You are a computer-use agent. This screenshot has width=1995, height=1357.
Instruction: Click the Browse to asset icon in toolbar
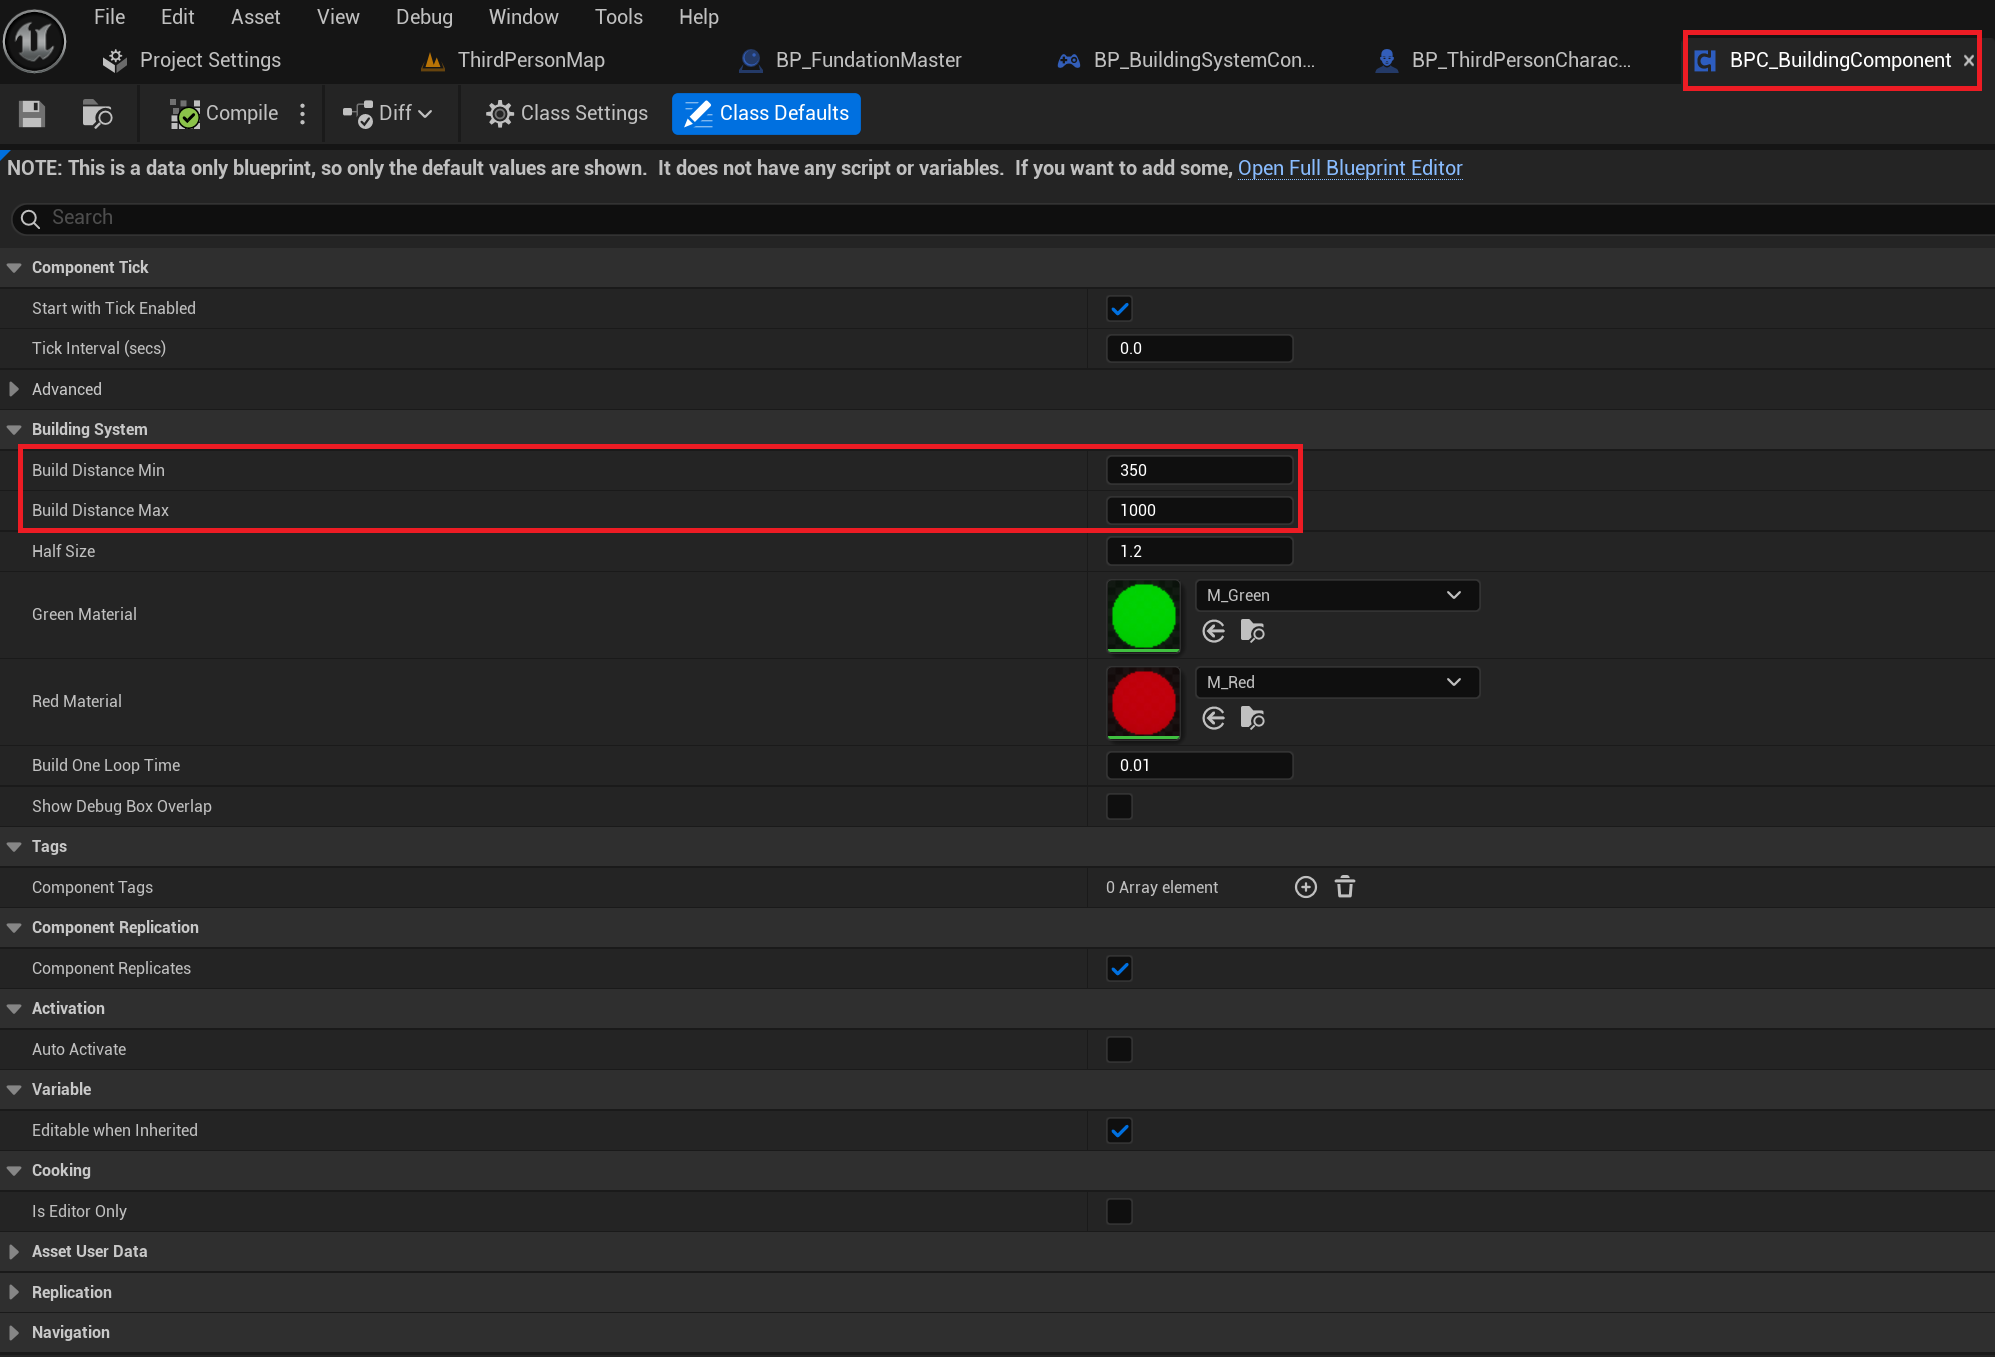pos(96,114)
